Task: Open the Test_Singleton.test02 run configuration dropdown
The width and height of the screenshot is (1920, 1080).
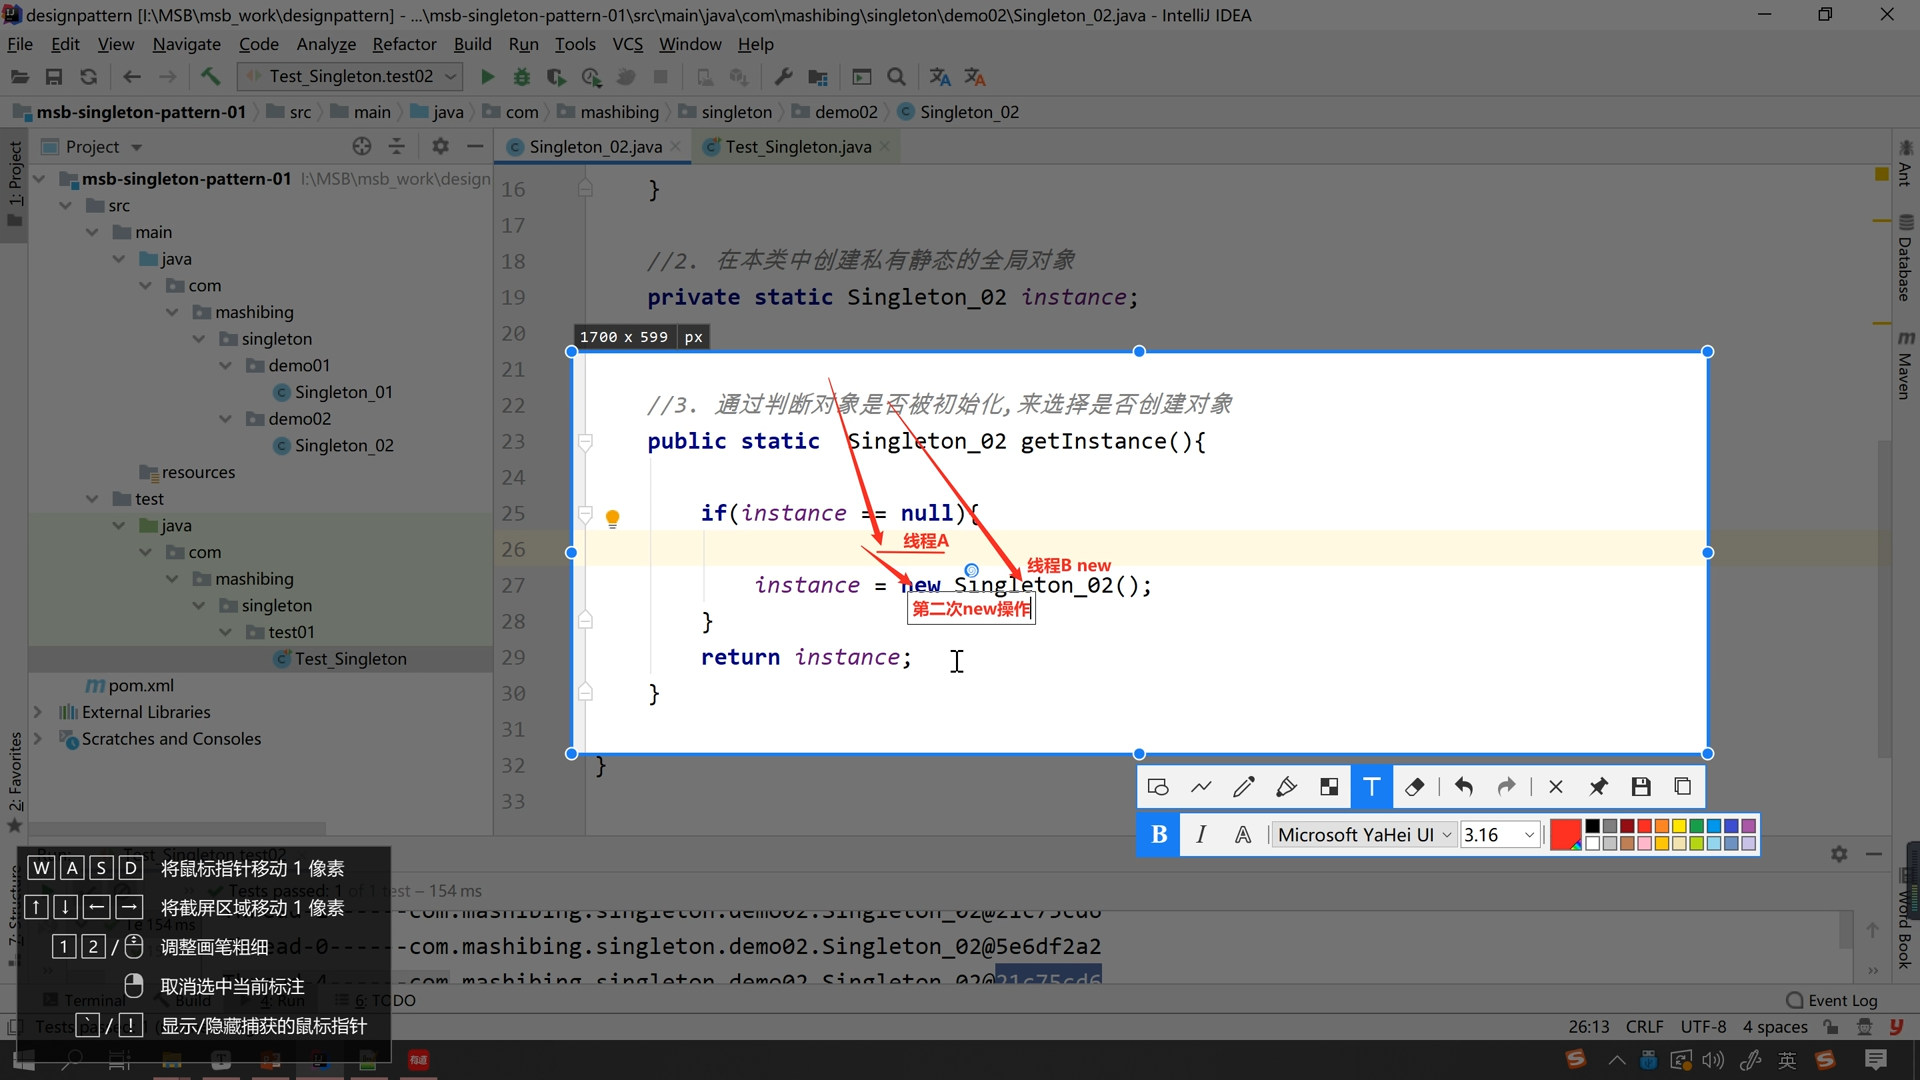Action: click(x=351, y=77)
